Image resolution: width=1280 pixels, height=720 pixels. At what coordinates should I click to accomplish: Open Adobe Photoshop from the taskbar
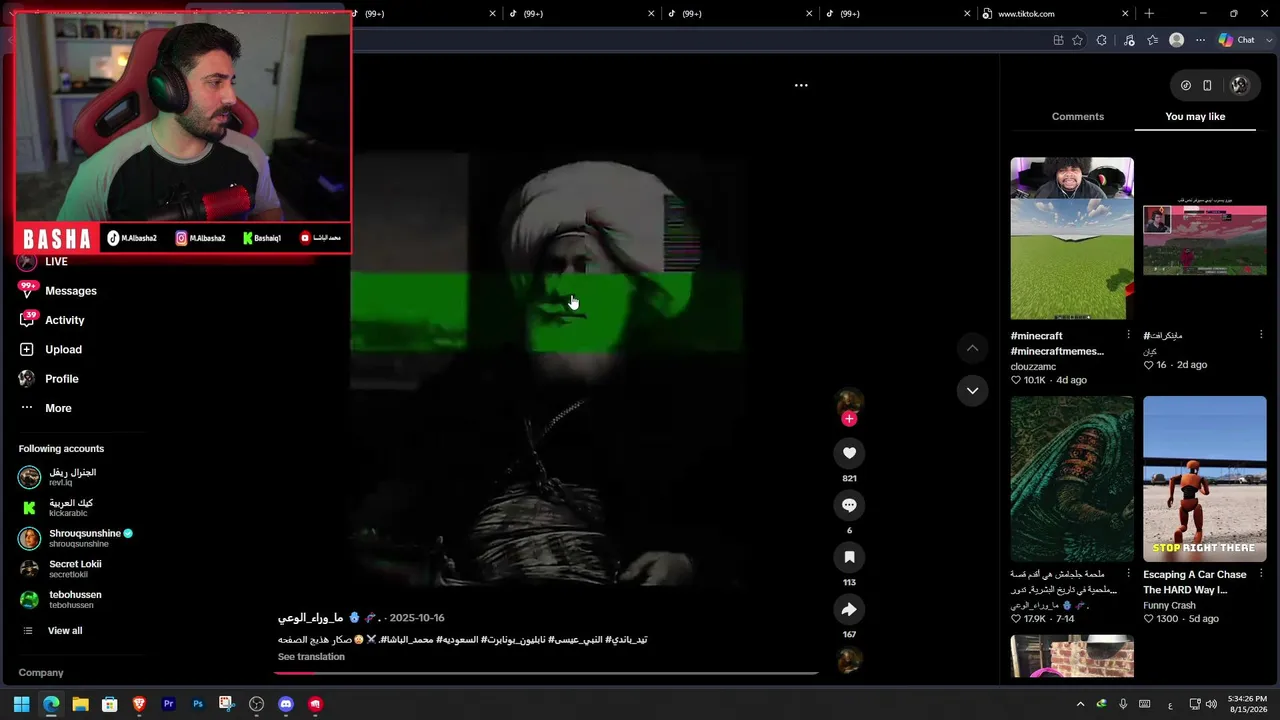pos(198,704)
